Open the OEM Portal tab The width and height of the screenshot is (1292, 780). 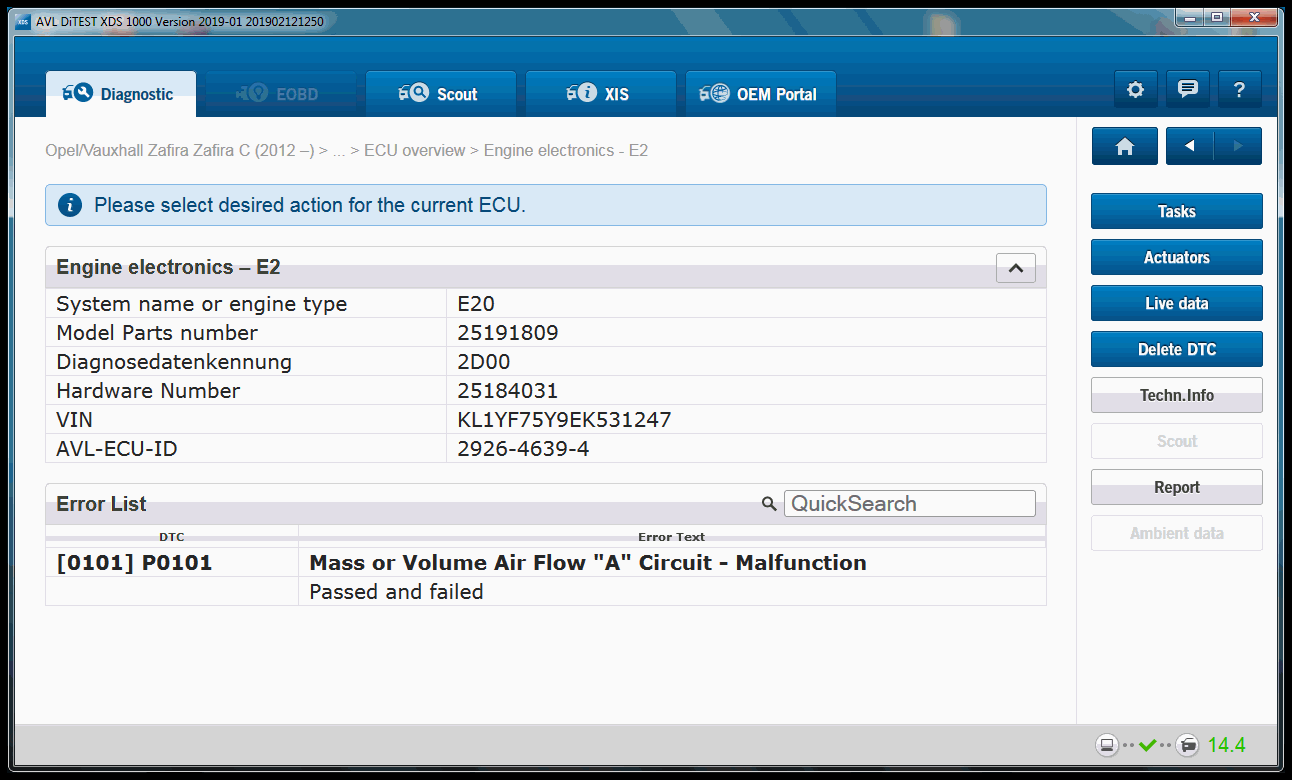click(x=760, y=94)
